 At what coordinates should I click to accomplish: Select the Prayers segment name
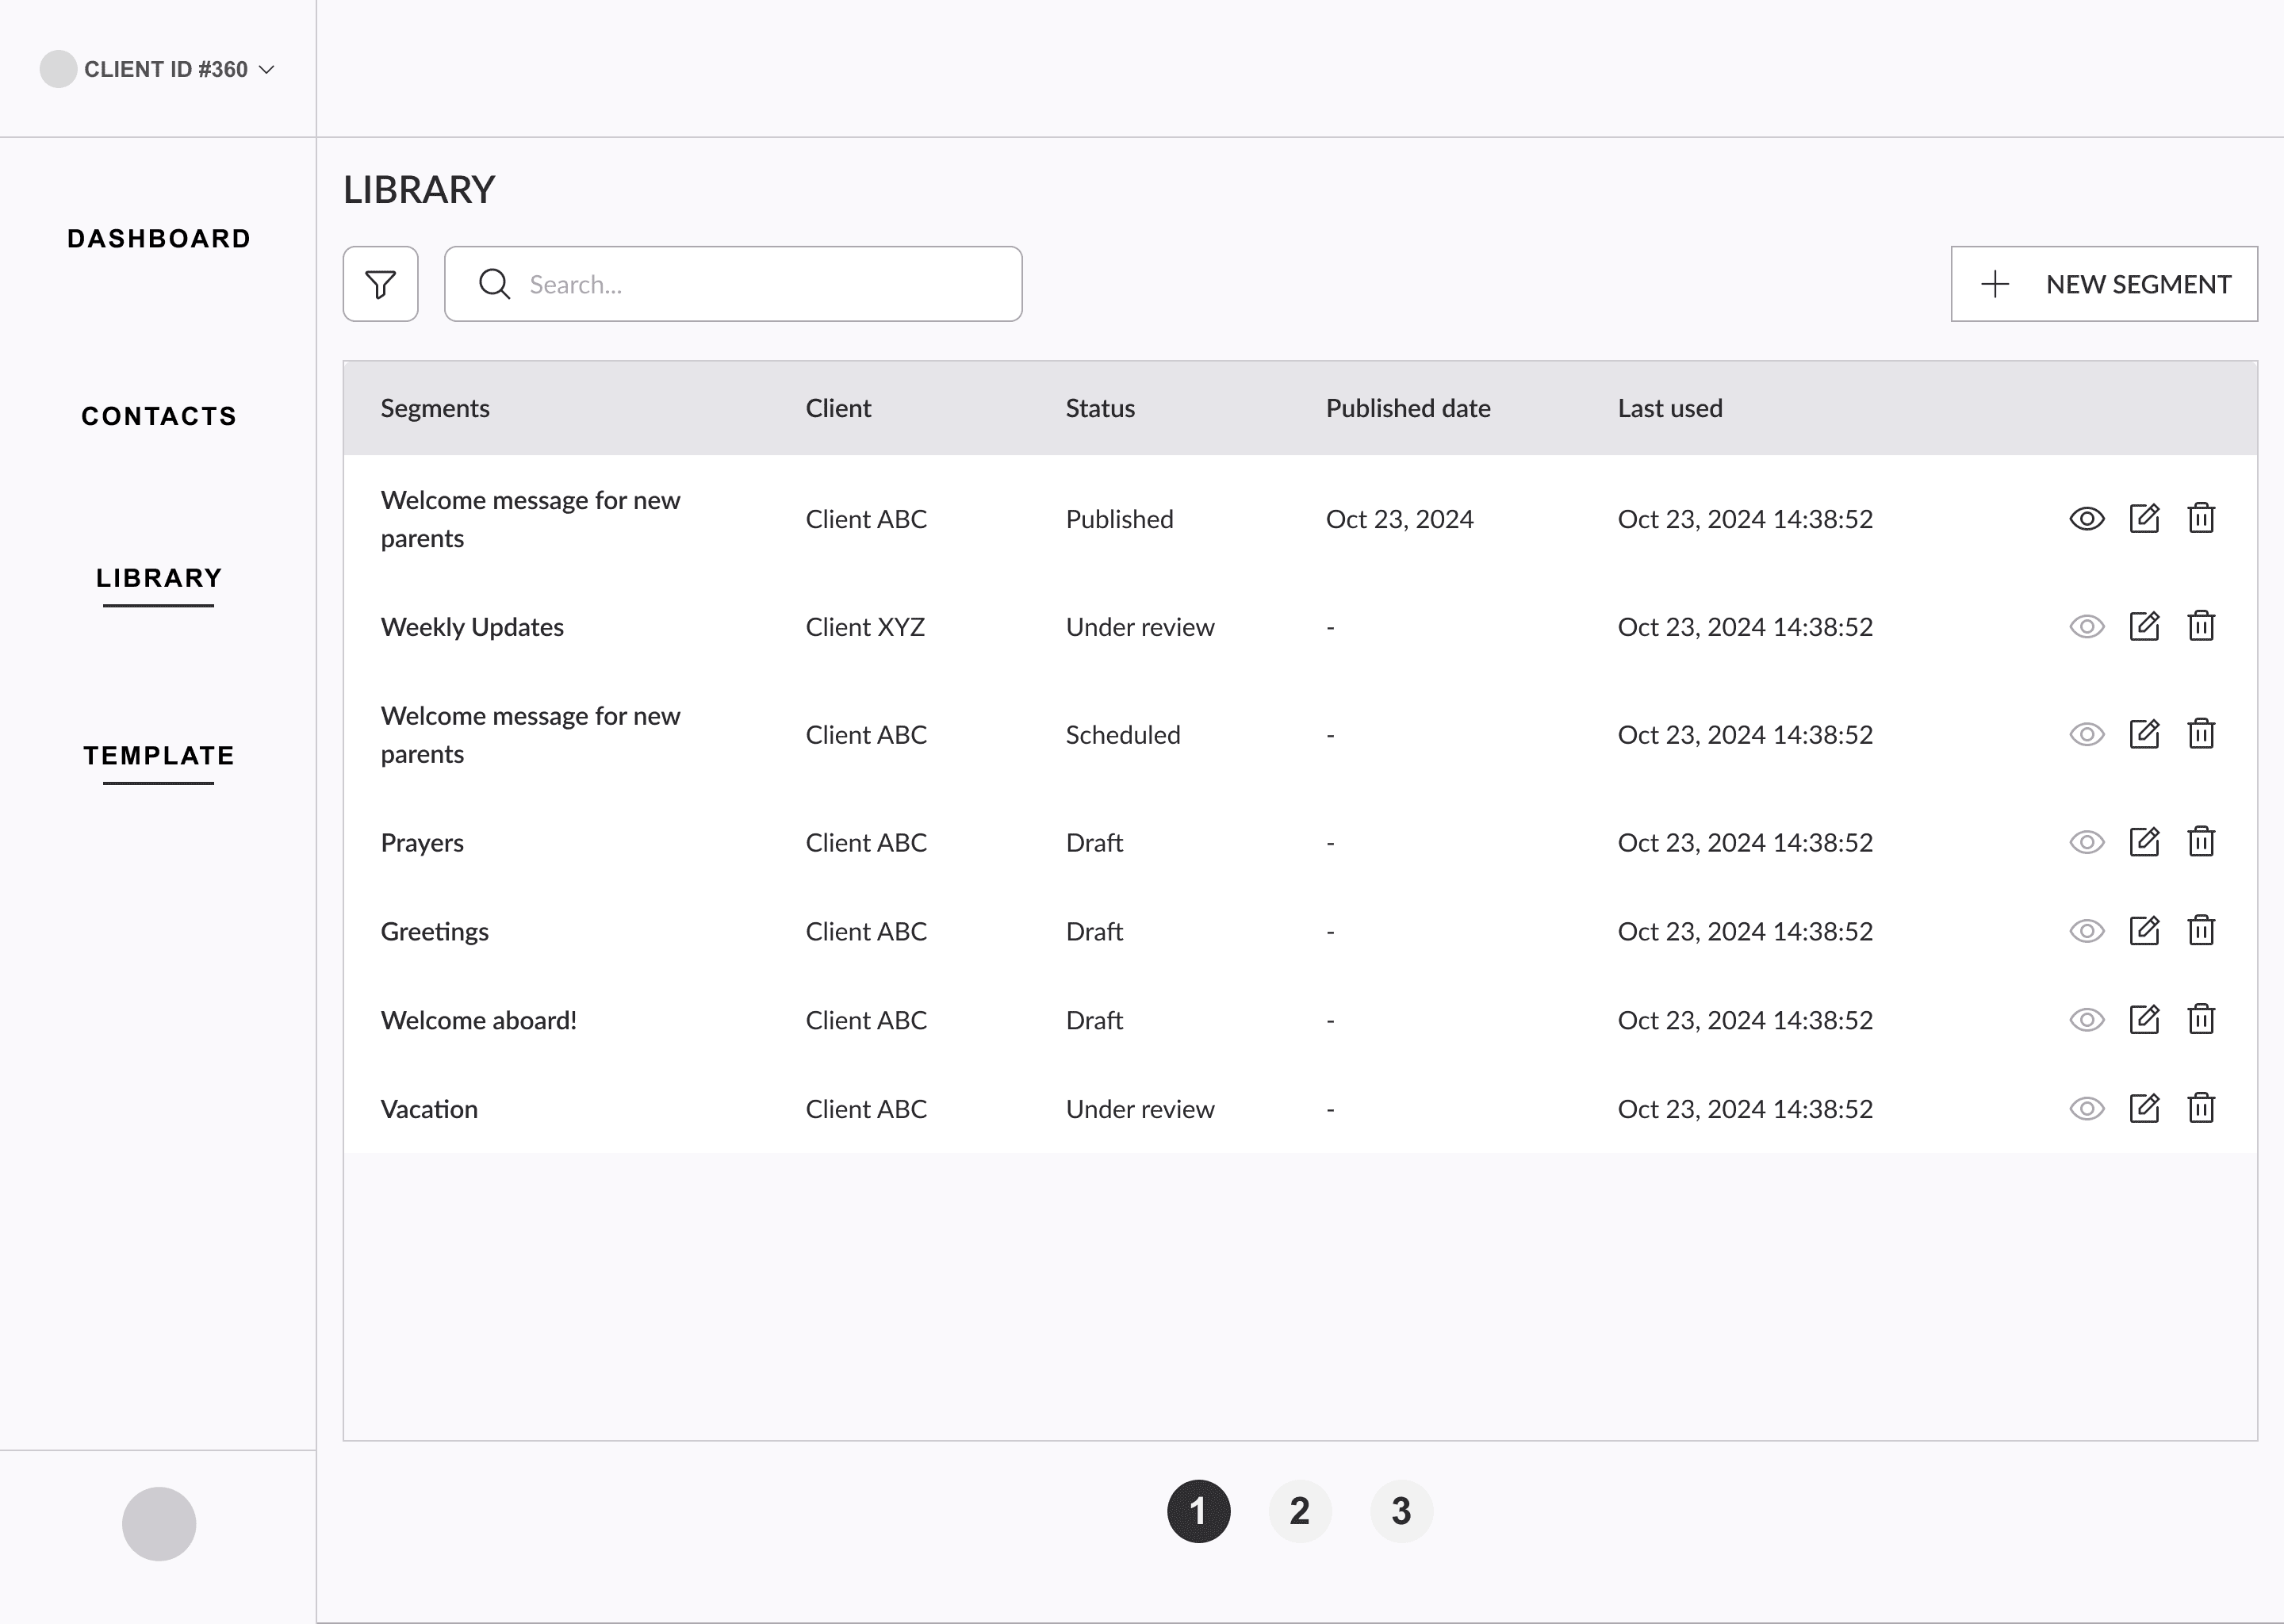coord(422,843)
